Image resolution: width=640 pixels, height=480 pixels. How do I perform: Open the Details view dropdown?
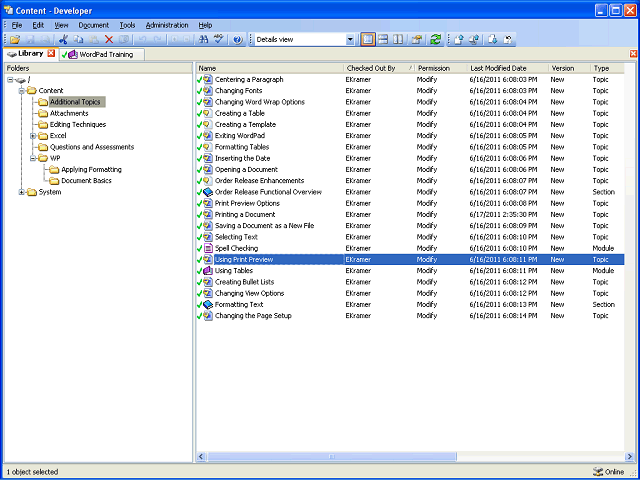(350, 40)
